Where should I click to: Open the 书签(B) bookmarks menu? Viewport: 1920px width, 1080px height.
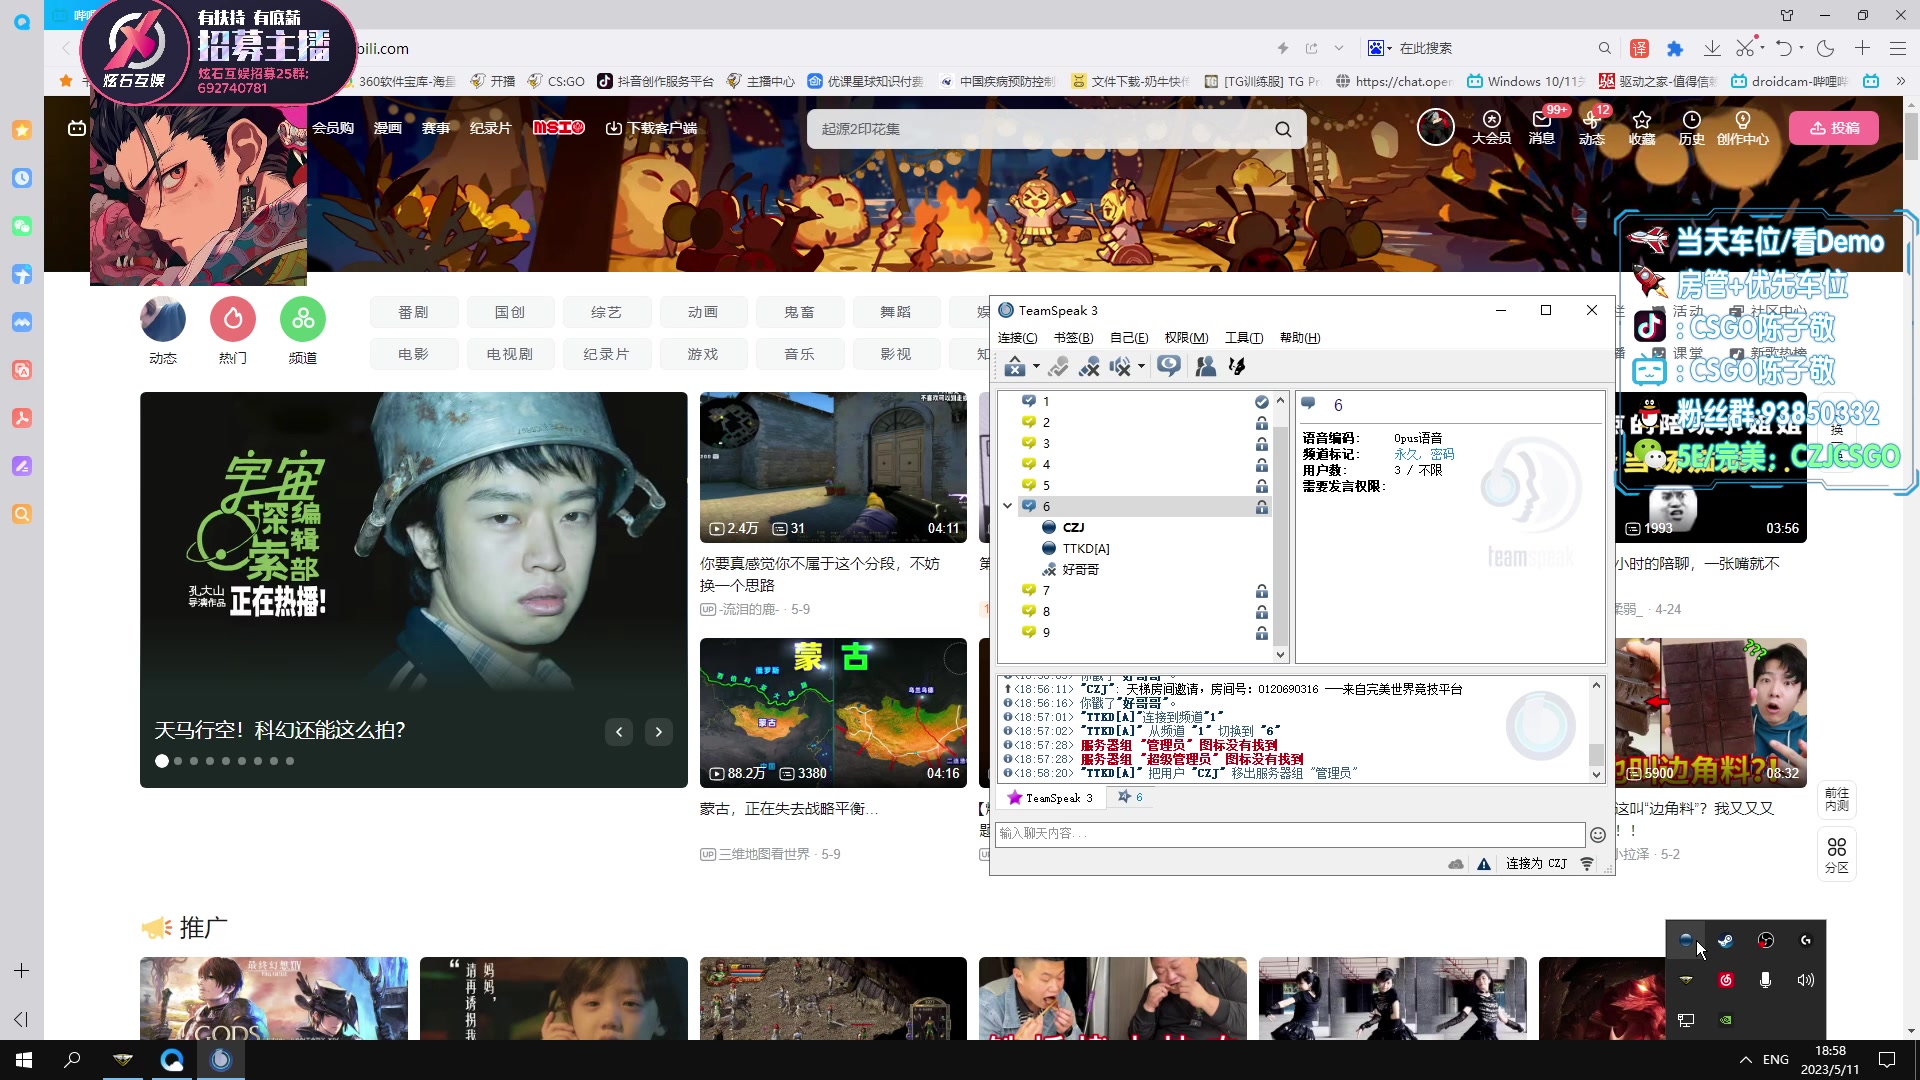click(x=1073, y=338)
